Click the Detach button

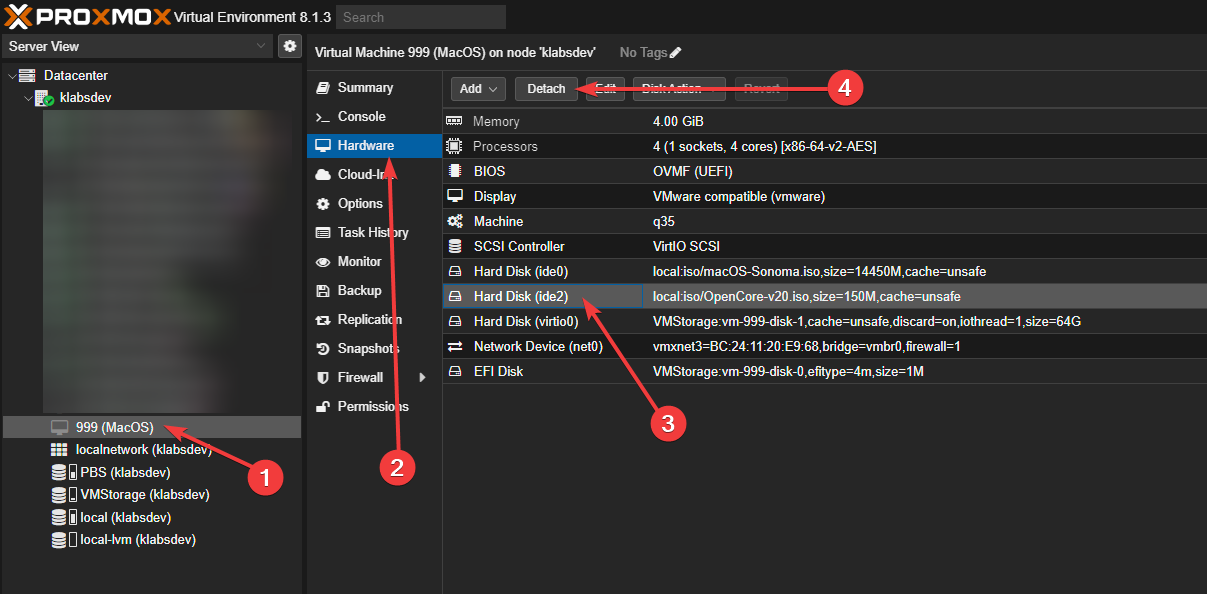[546, 88]
